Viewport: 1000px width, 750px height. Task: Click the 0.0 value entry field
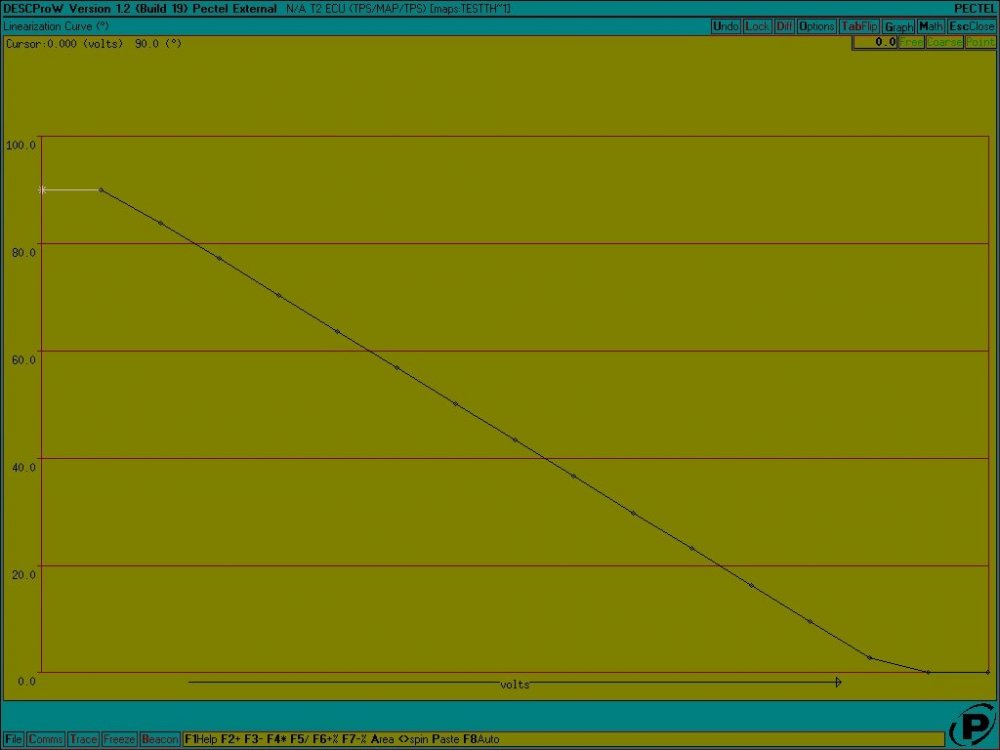point(877,43)
